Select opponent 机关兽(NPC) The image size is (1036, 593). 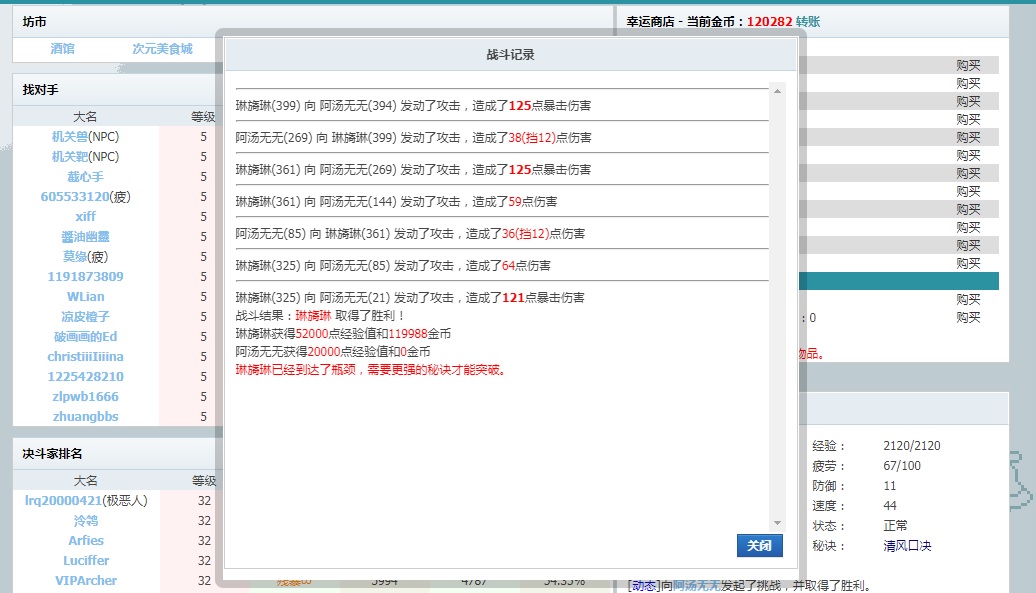[85, 137]
